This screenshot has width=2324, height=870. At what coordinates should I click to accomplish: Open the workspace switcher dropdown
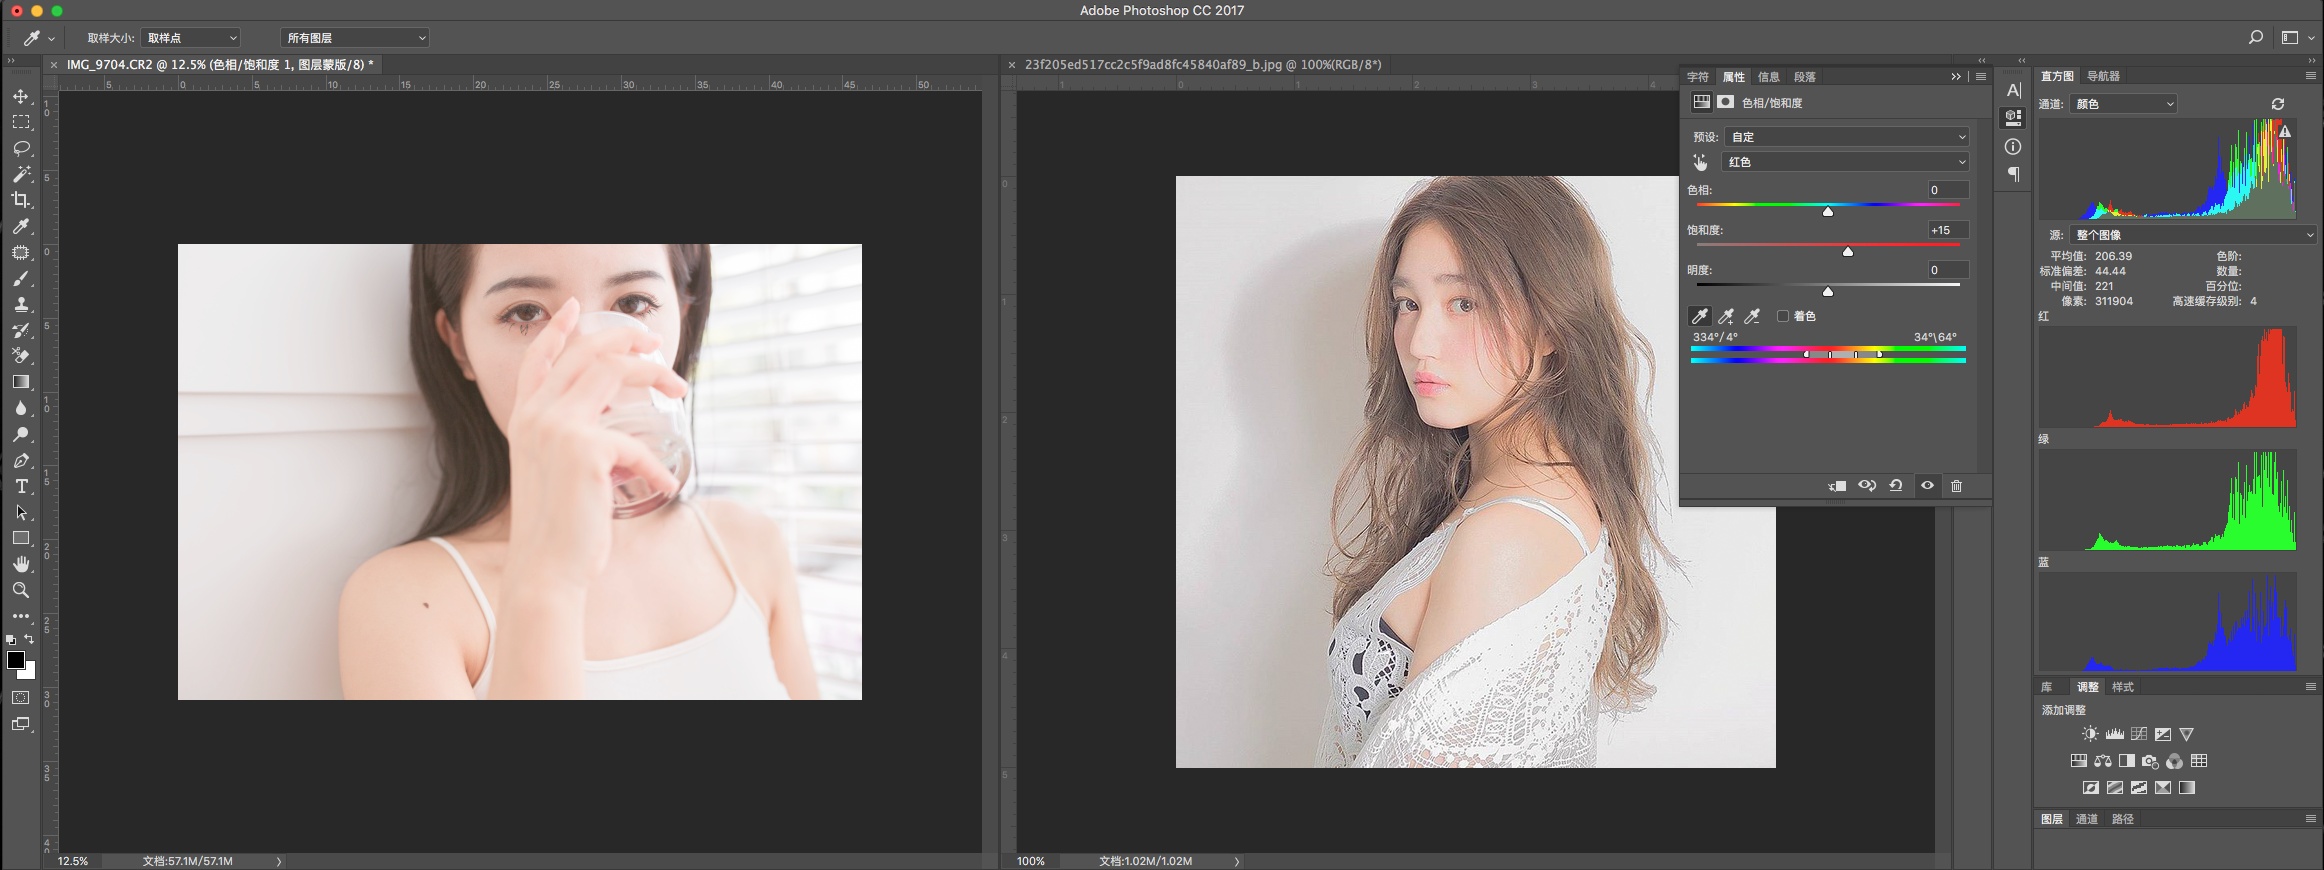(x=2297, y=38)
